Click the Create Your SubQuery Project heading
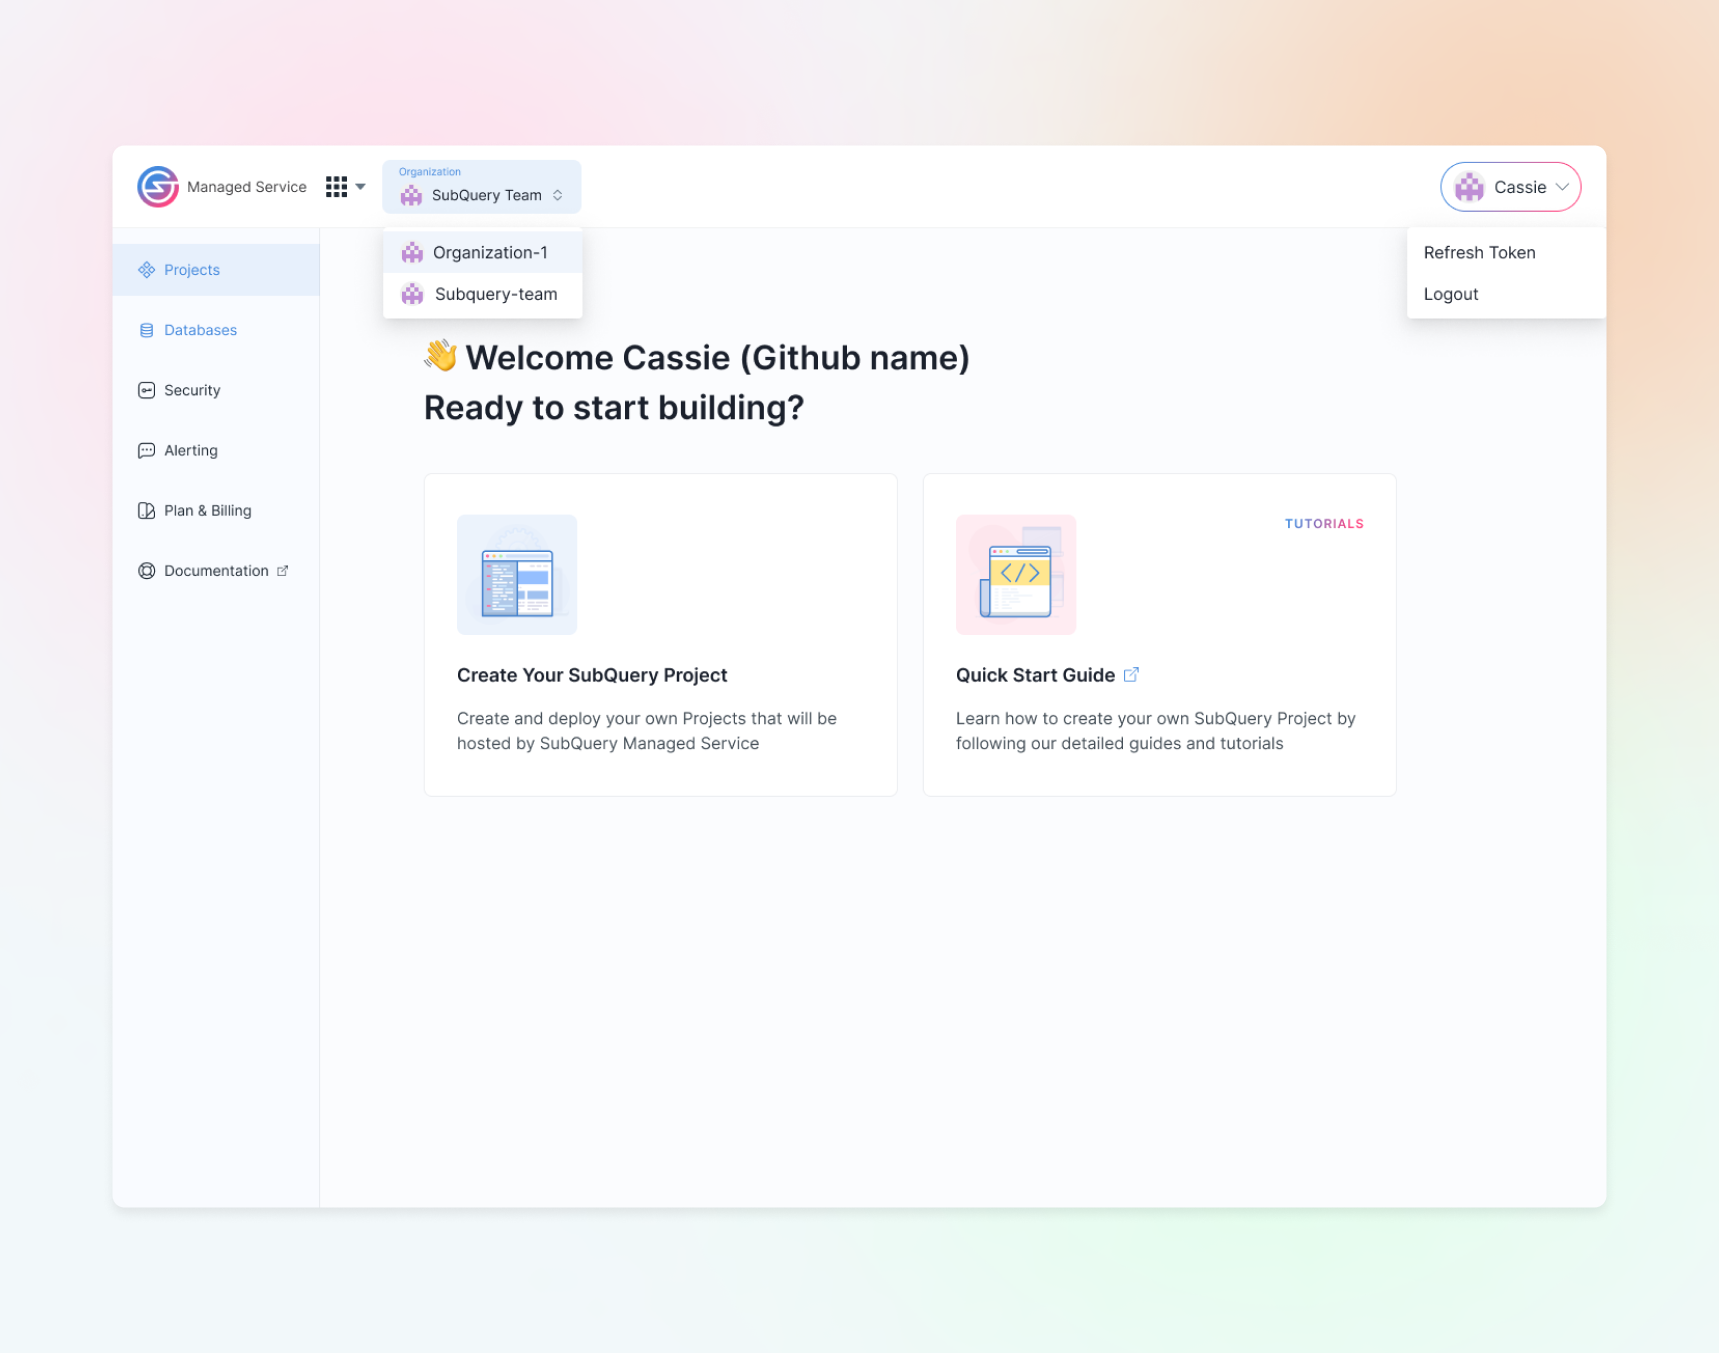Screen dimensions: 1719x1353 592,675
